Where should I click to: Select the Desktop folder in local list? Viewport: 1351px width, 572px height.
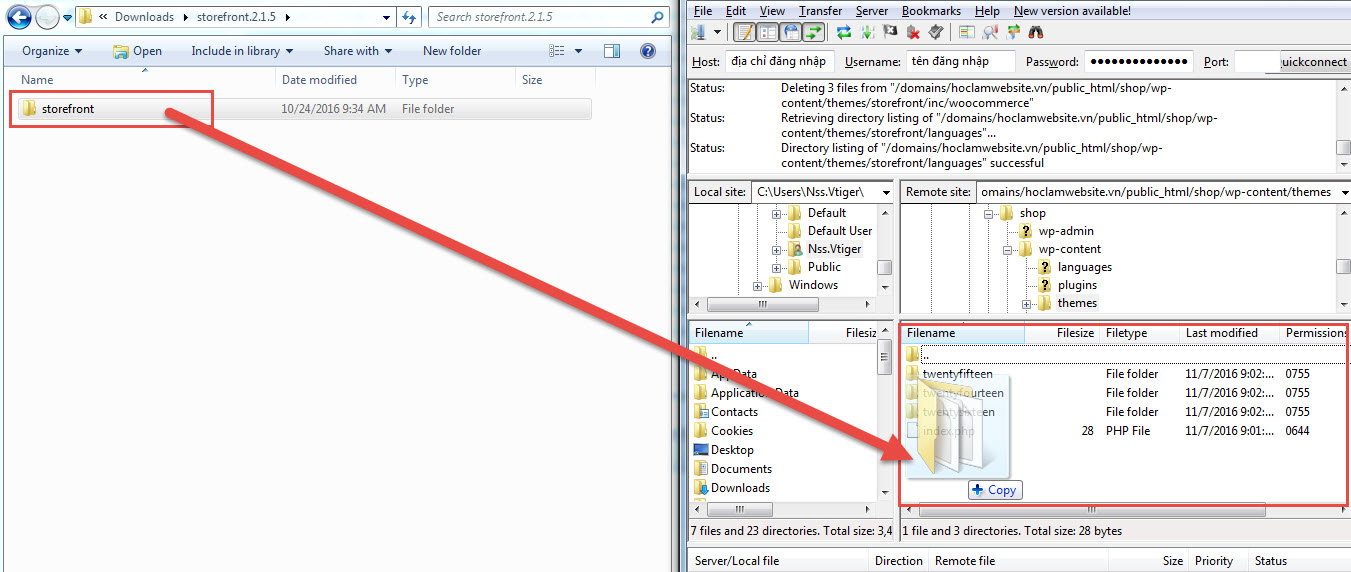click(732, 450)
